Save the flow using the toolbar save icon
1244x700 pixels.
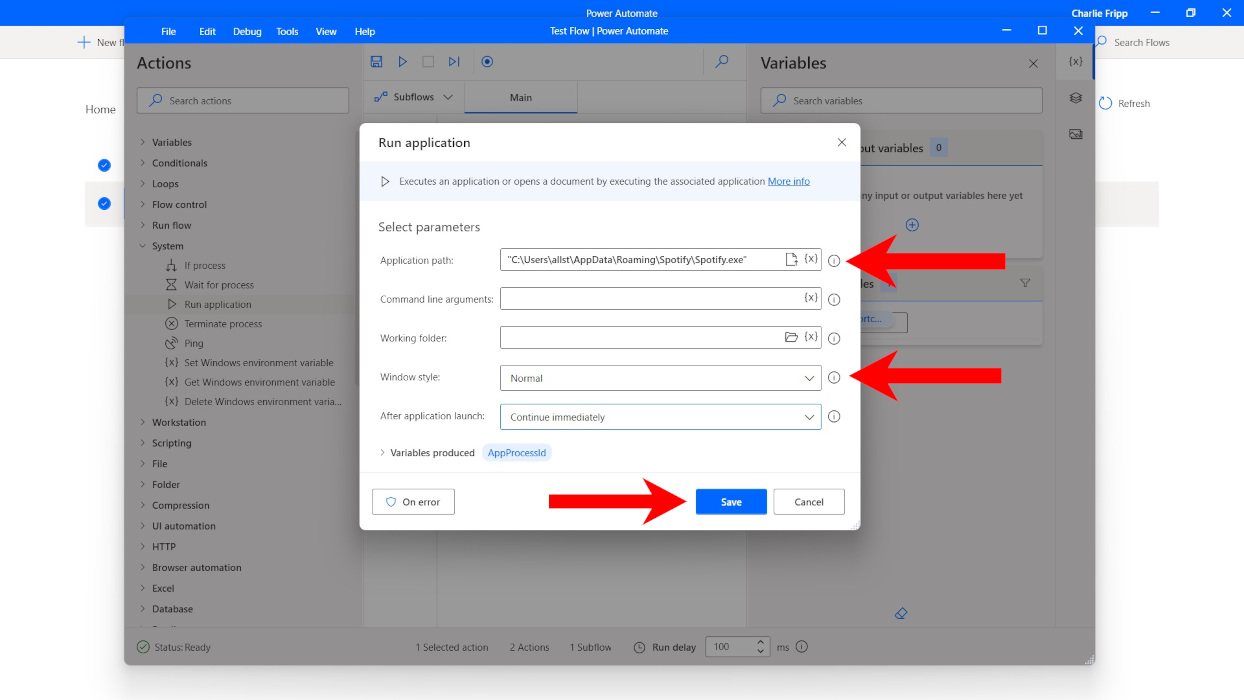pos(376,61)
